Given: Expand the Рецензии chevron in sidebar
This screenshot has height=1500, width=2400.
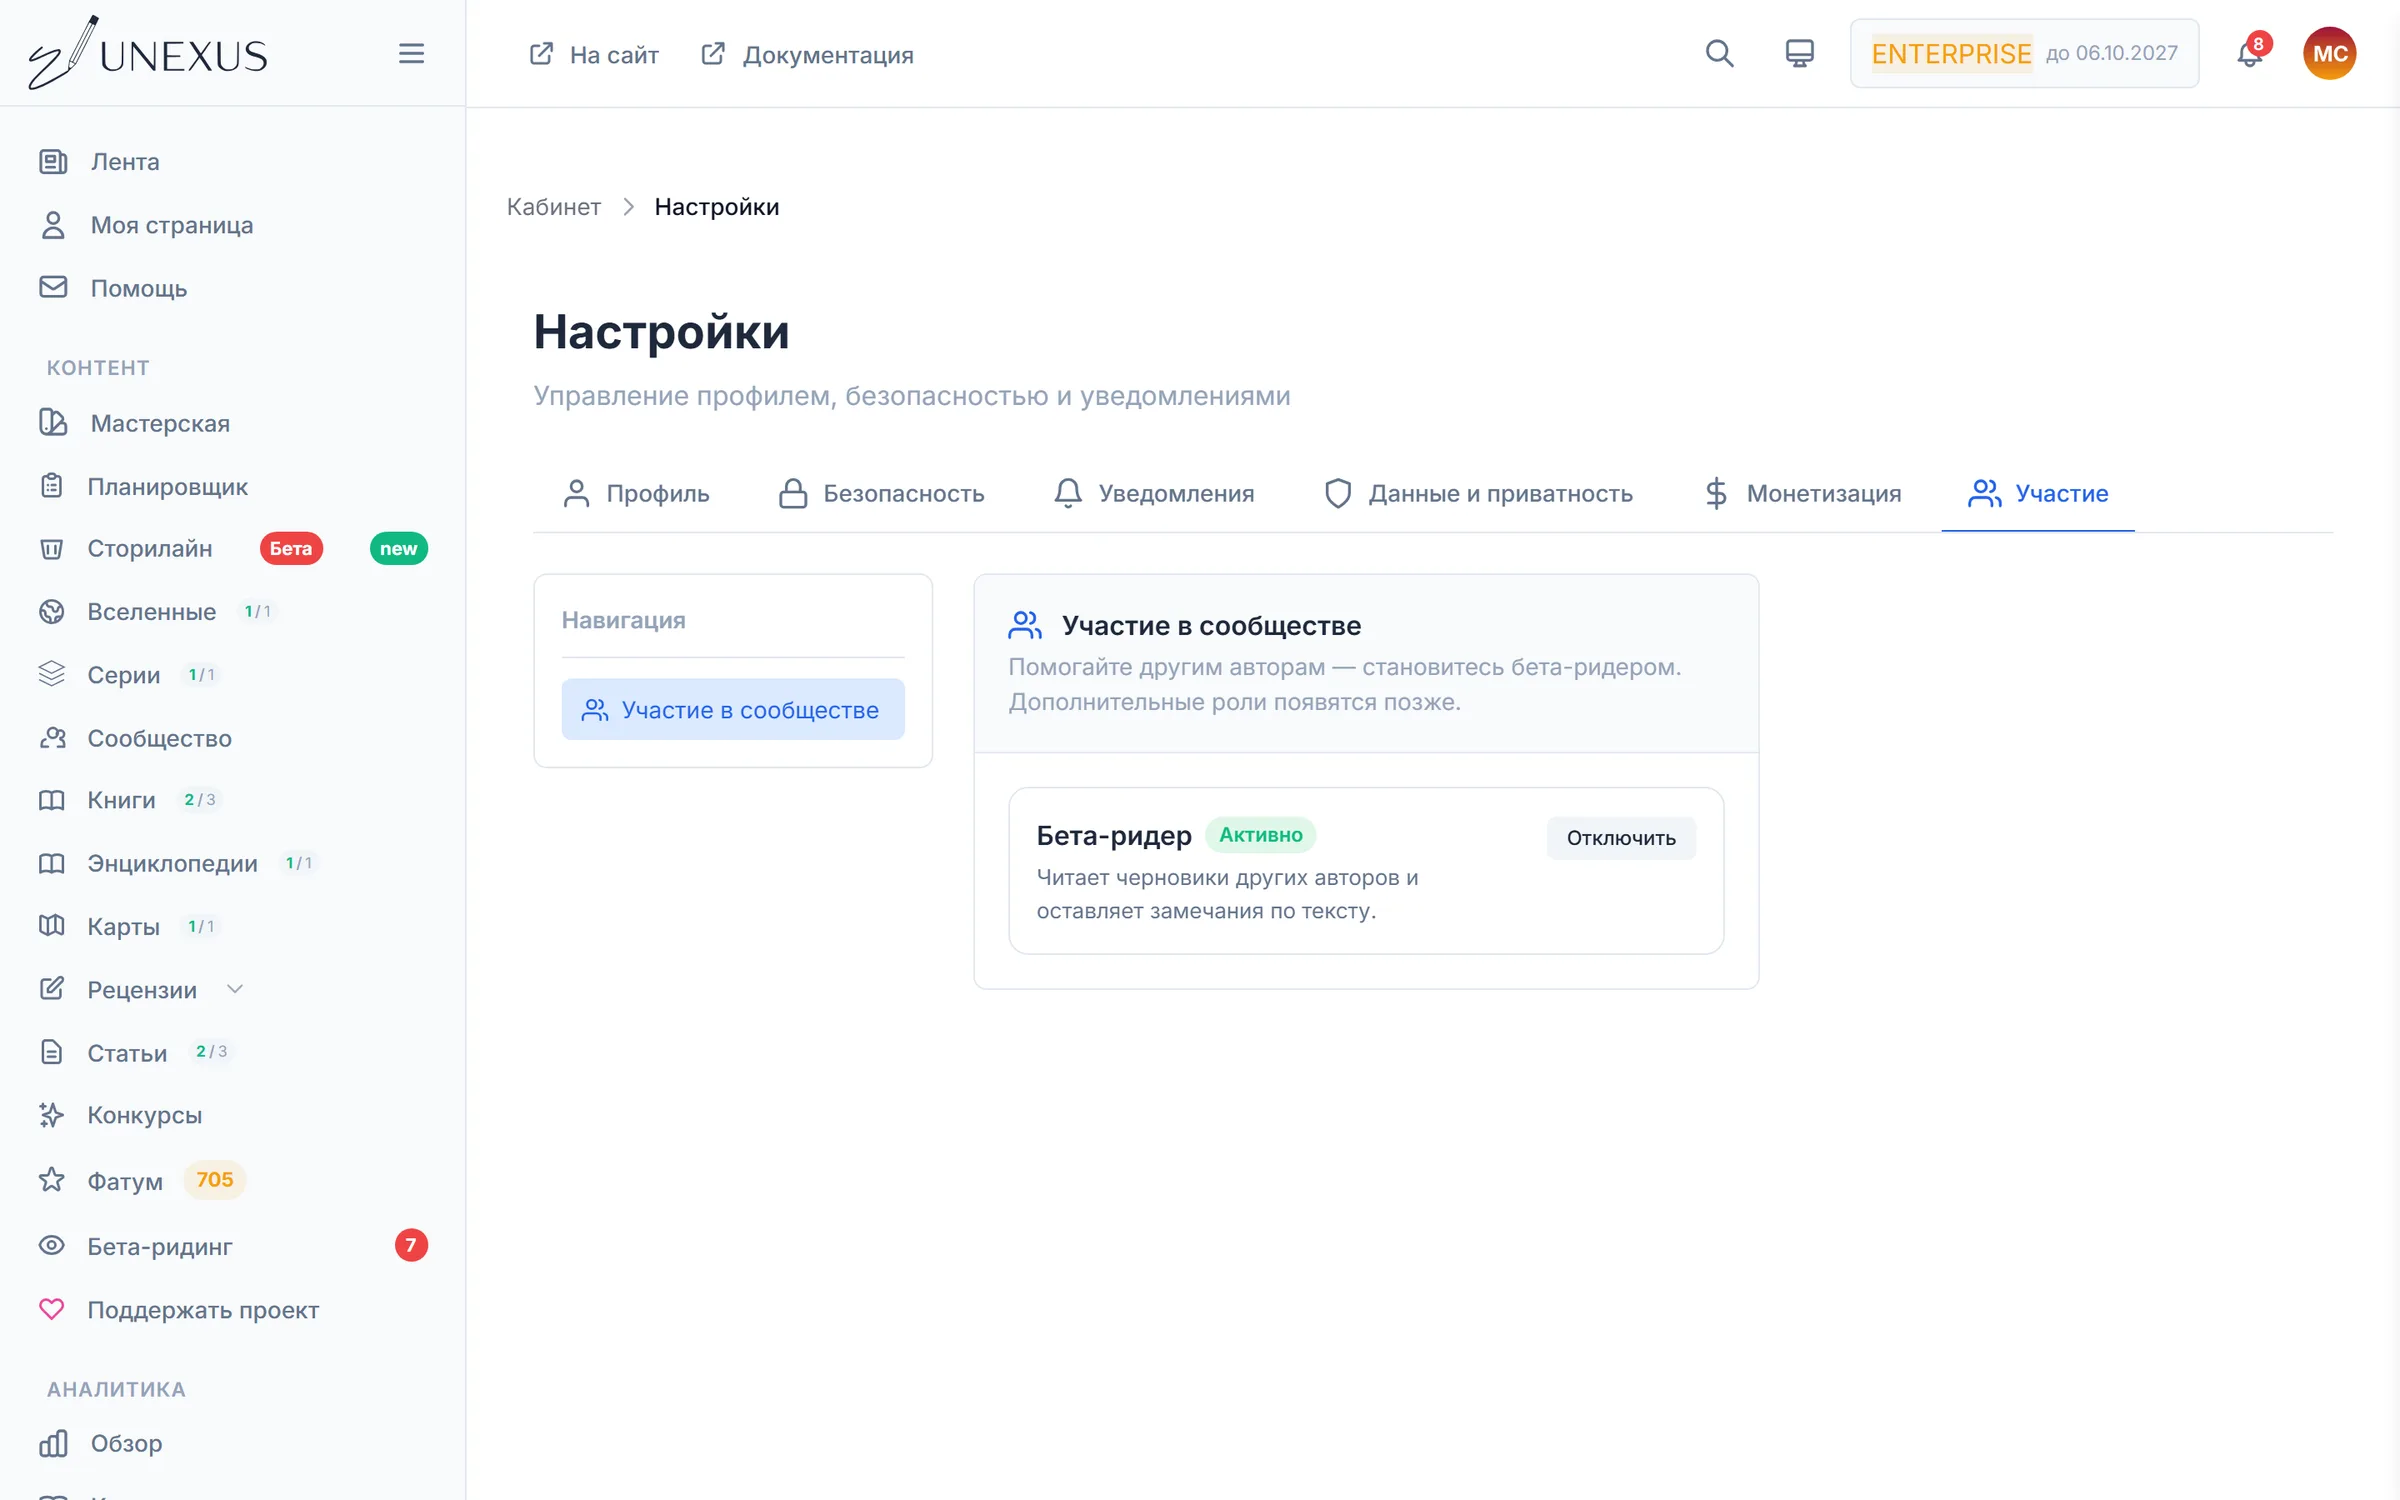Looking at the screenshot, I should 235,989.
